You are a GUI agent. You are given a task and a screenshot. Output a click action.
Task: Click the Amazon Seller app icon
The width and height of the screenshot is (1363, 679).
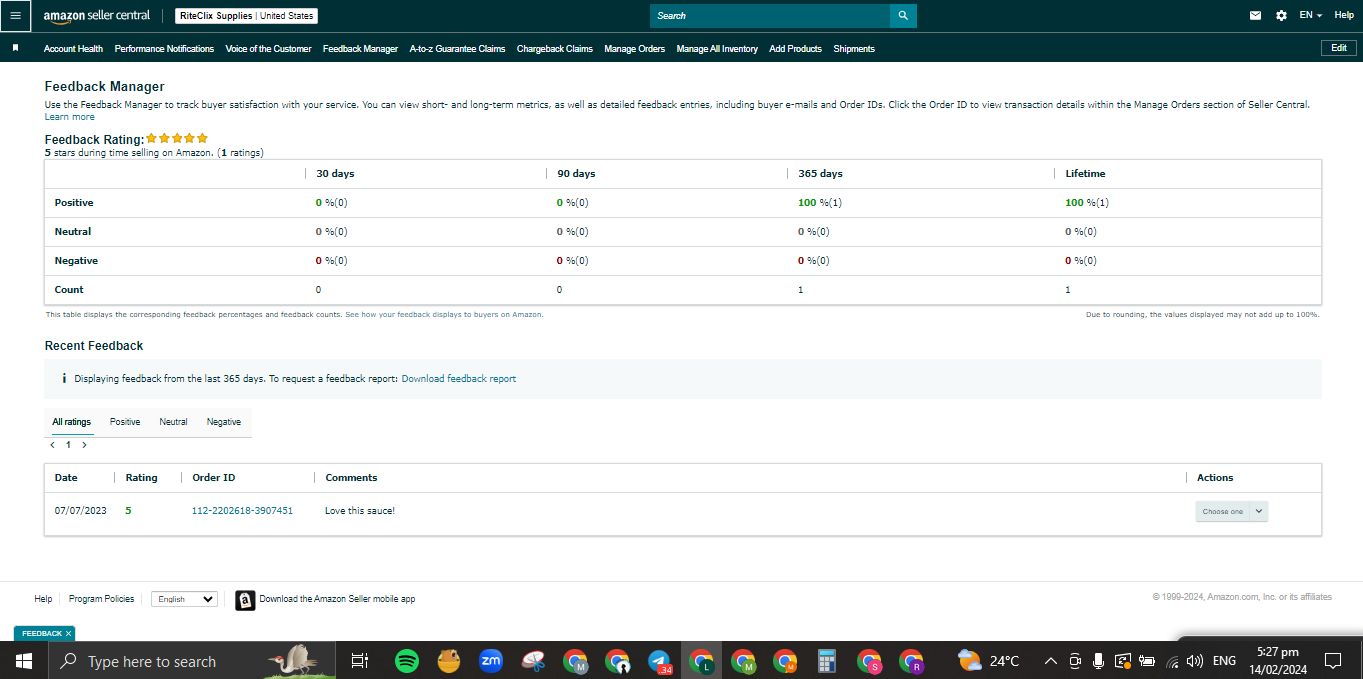(x=245, y=600)
